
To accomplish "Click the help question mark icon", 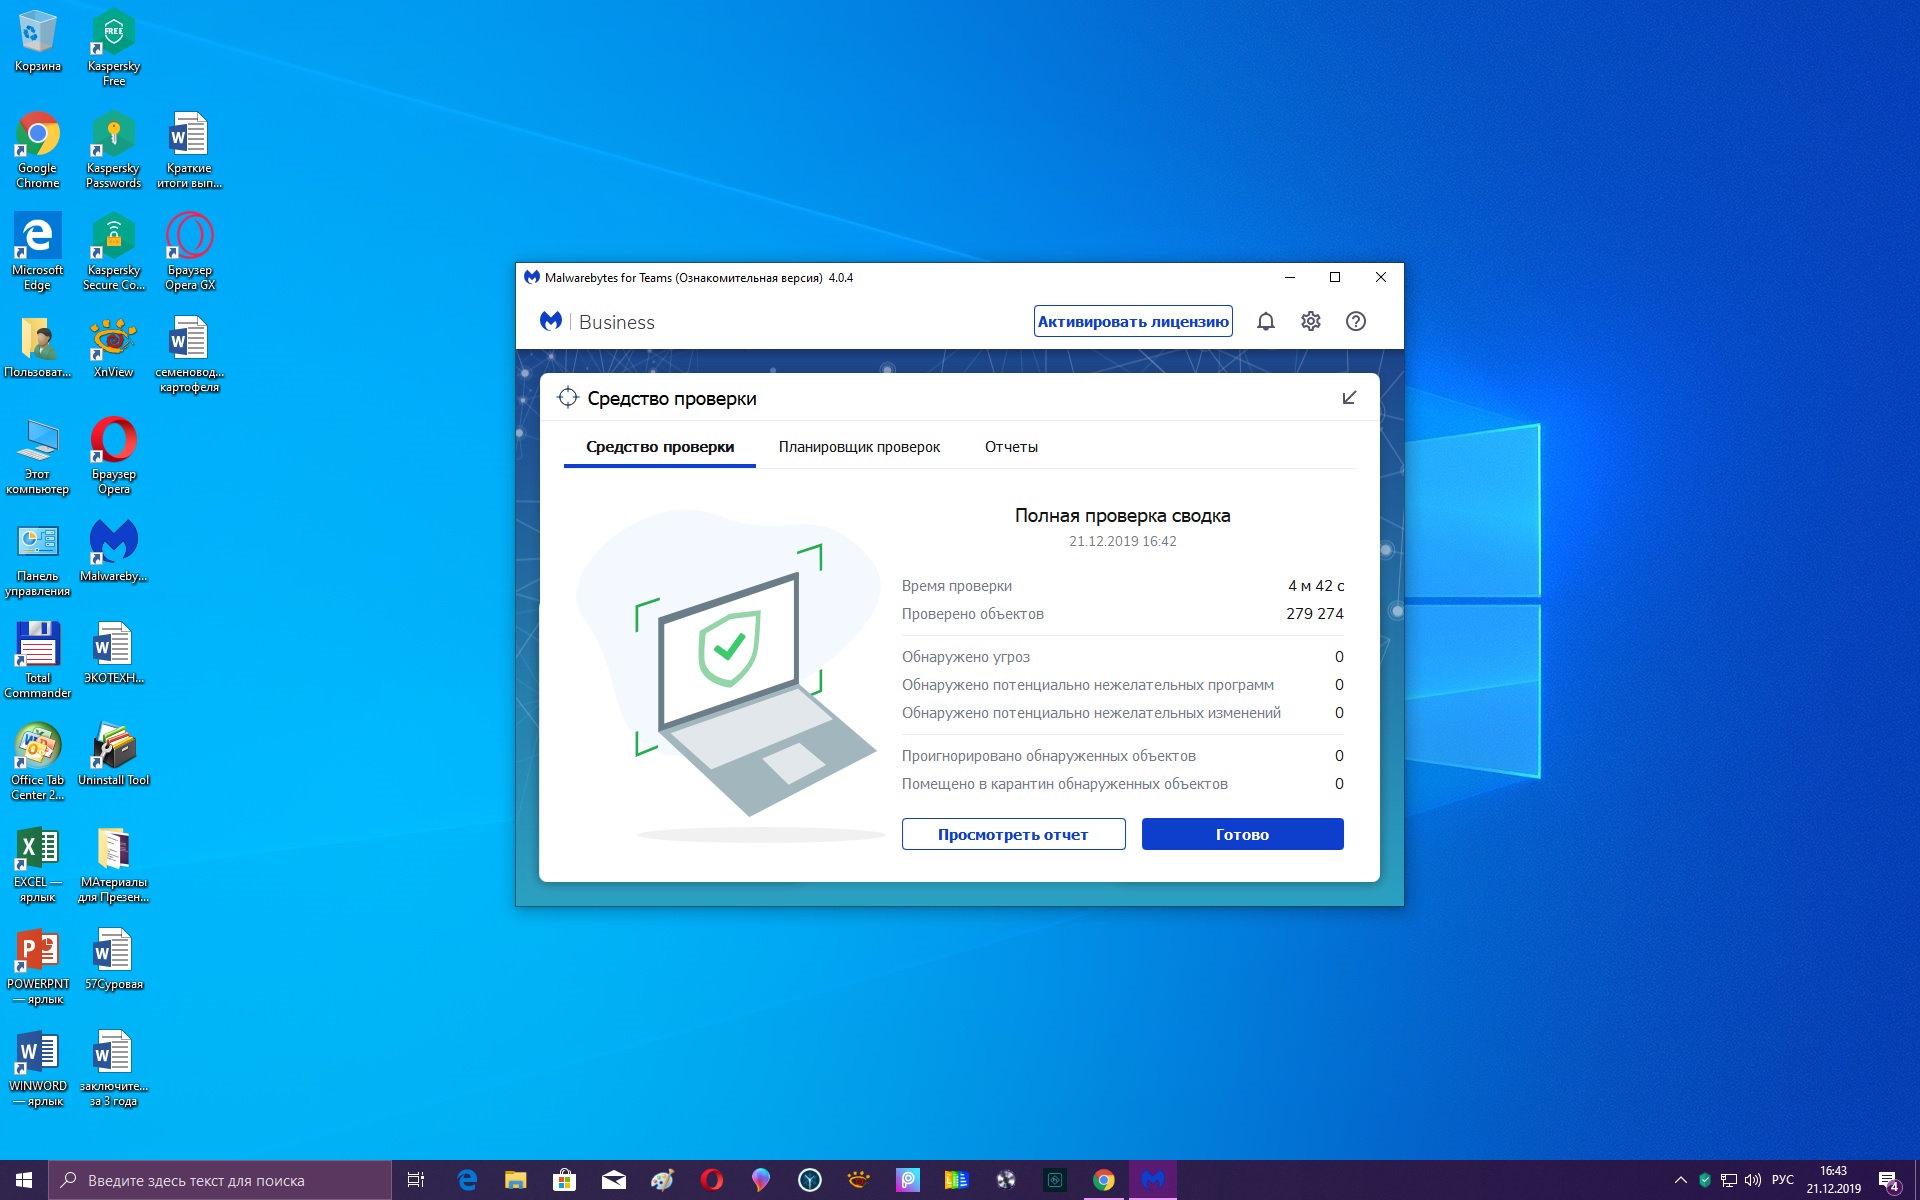I will point(1355,321).
